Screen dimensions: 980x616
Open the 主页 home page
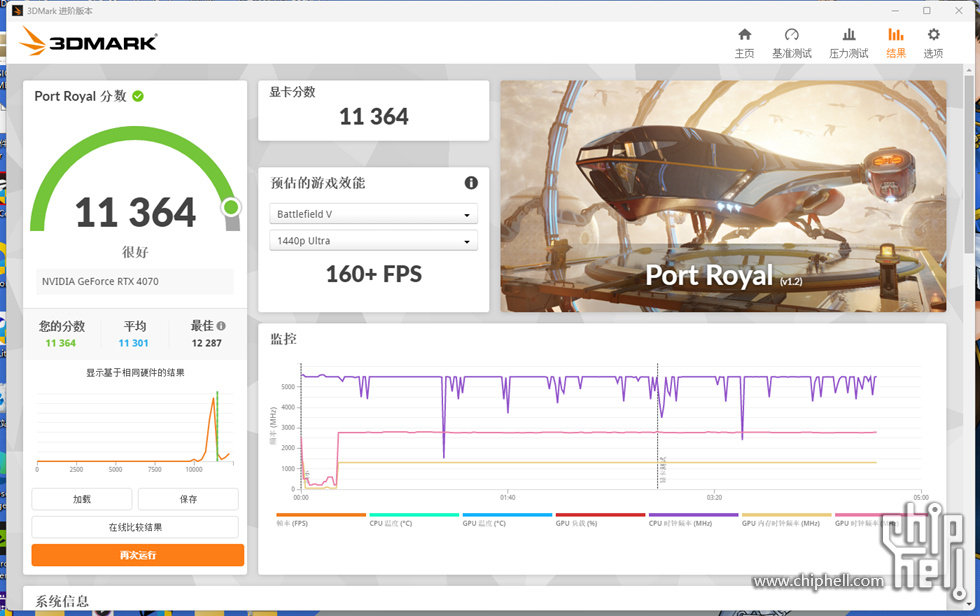744,43
